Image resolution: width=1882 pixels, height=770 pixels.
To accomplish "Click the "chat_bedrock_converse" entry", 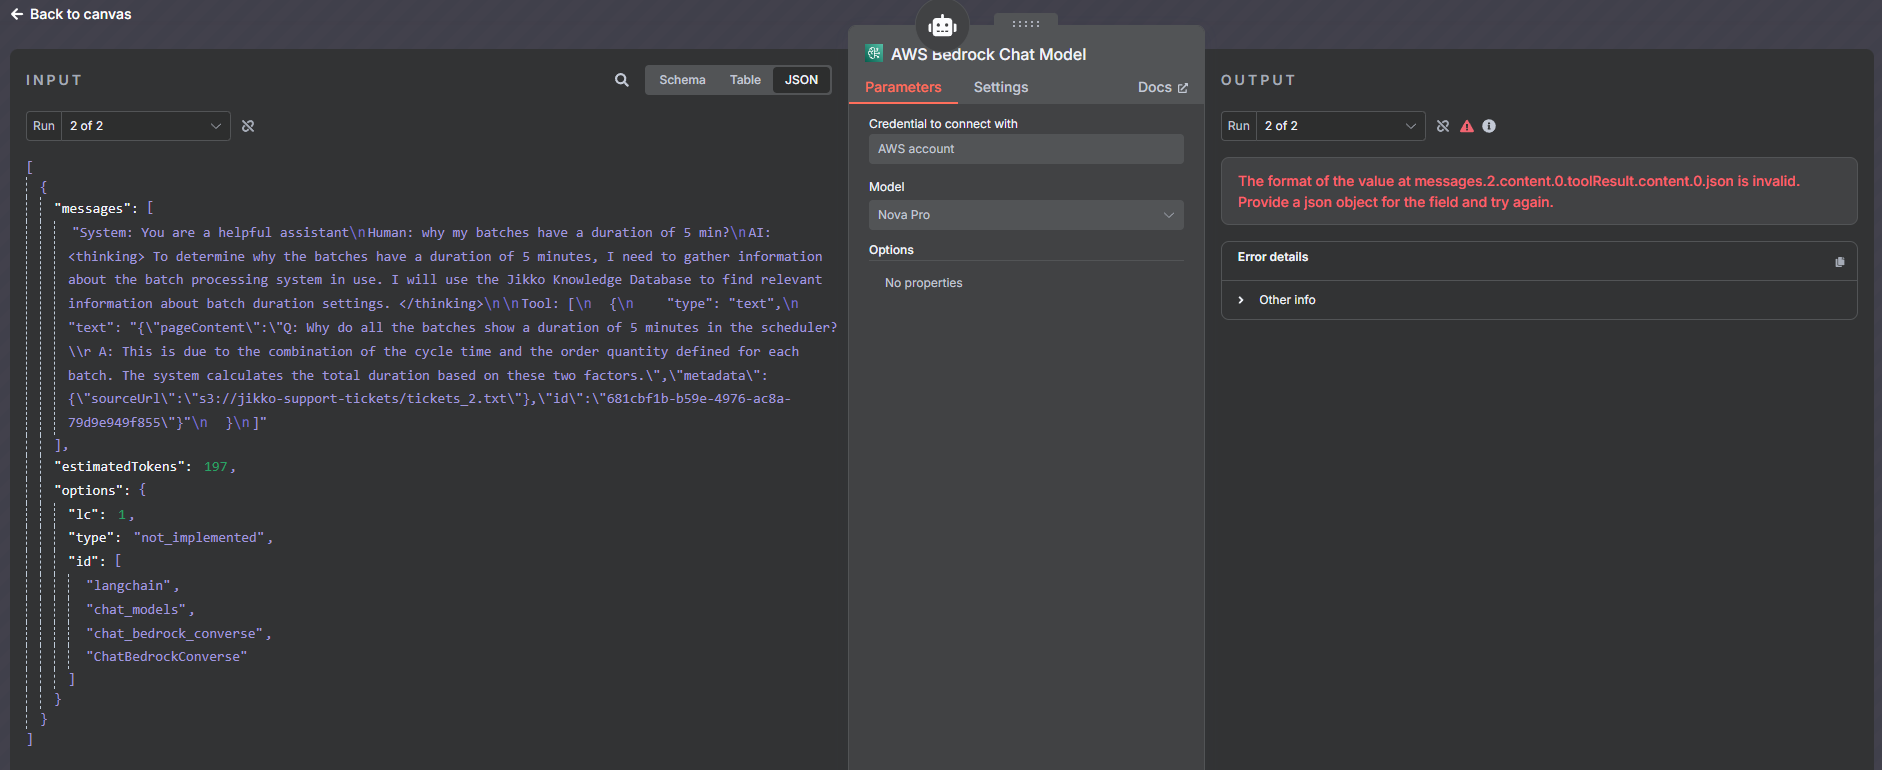I will click(175, 634).
